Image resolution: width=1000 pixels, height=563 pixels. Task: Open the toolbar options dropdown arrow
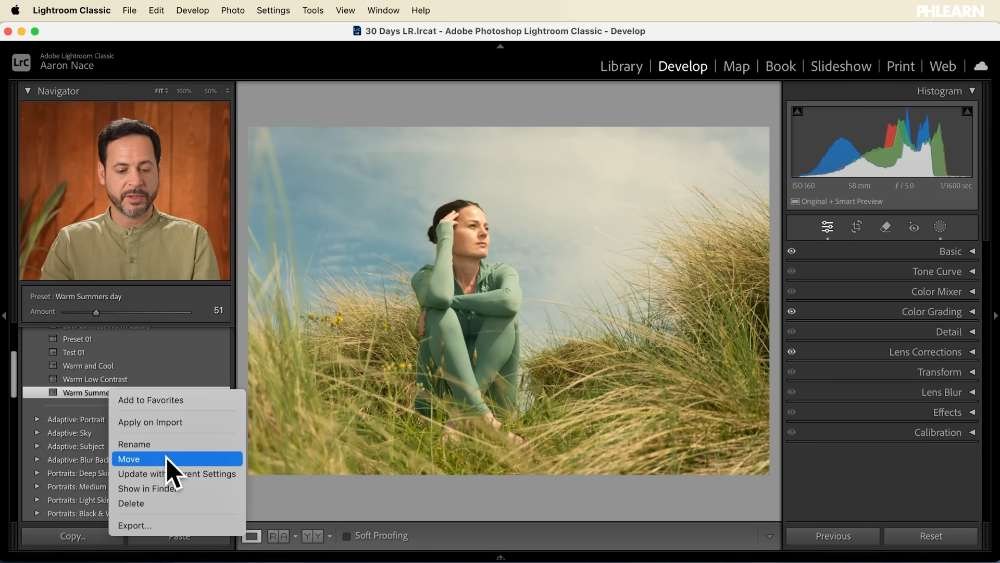(770, 536)
